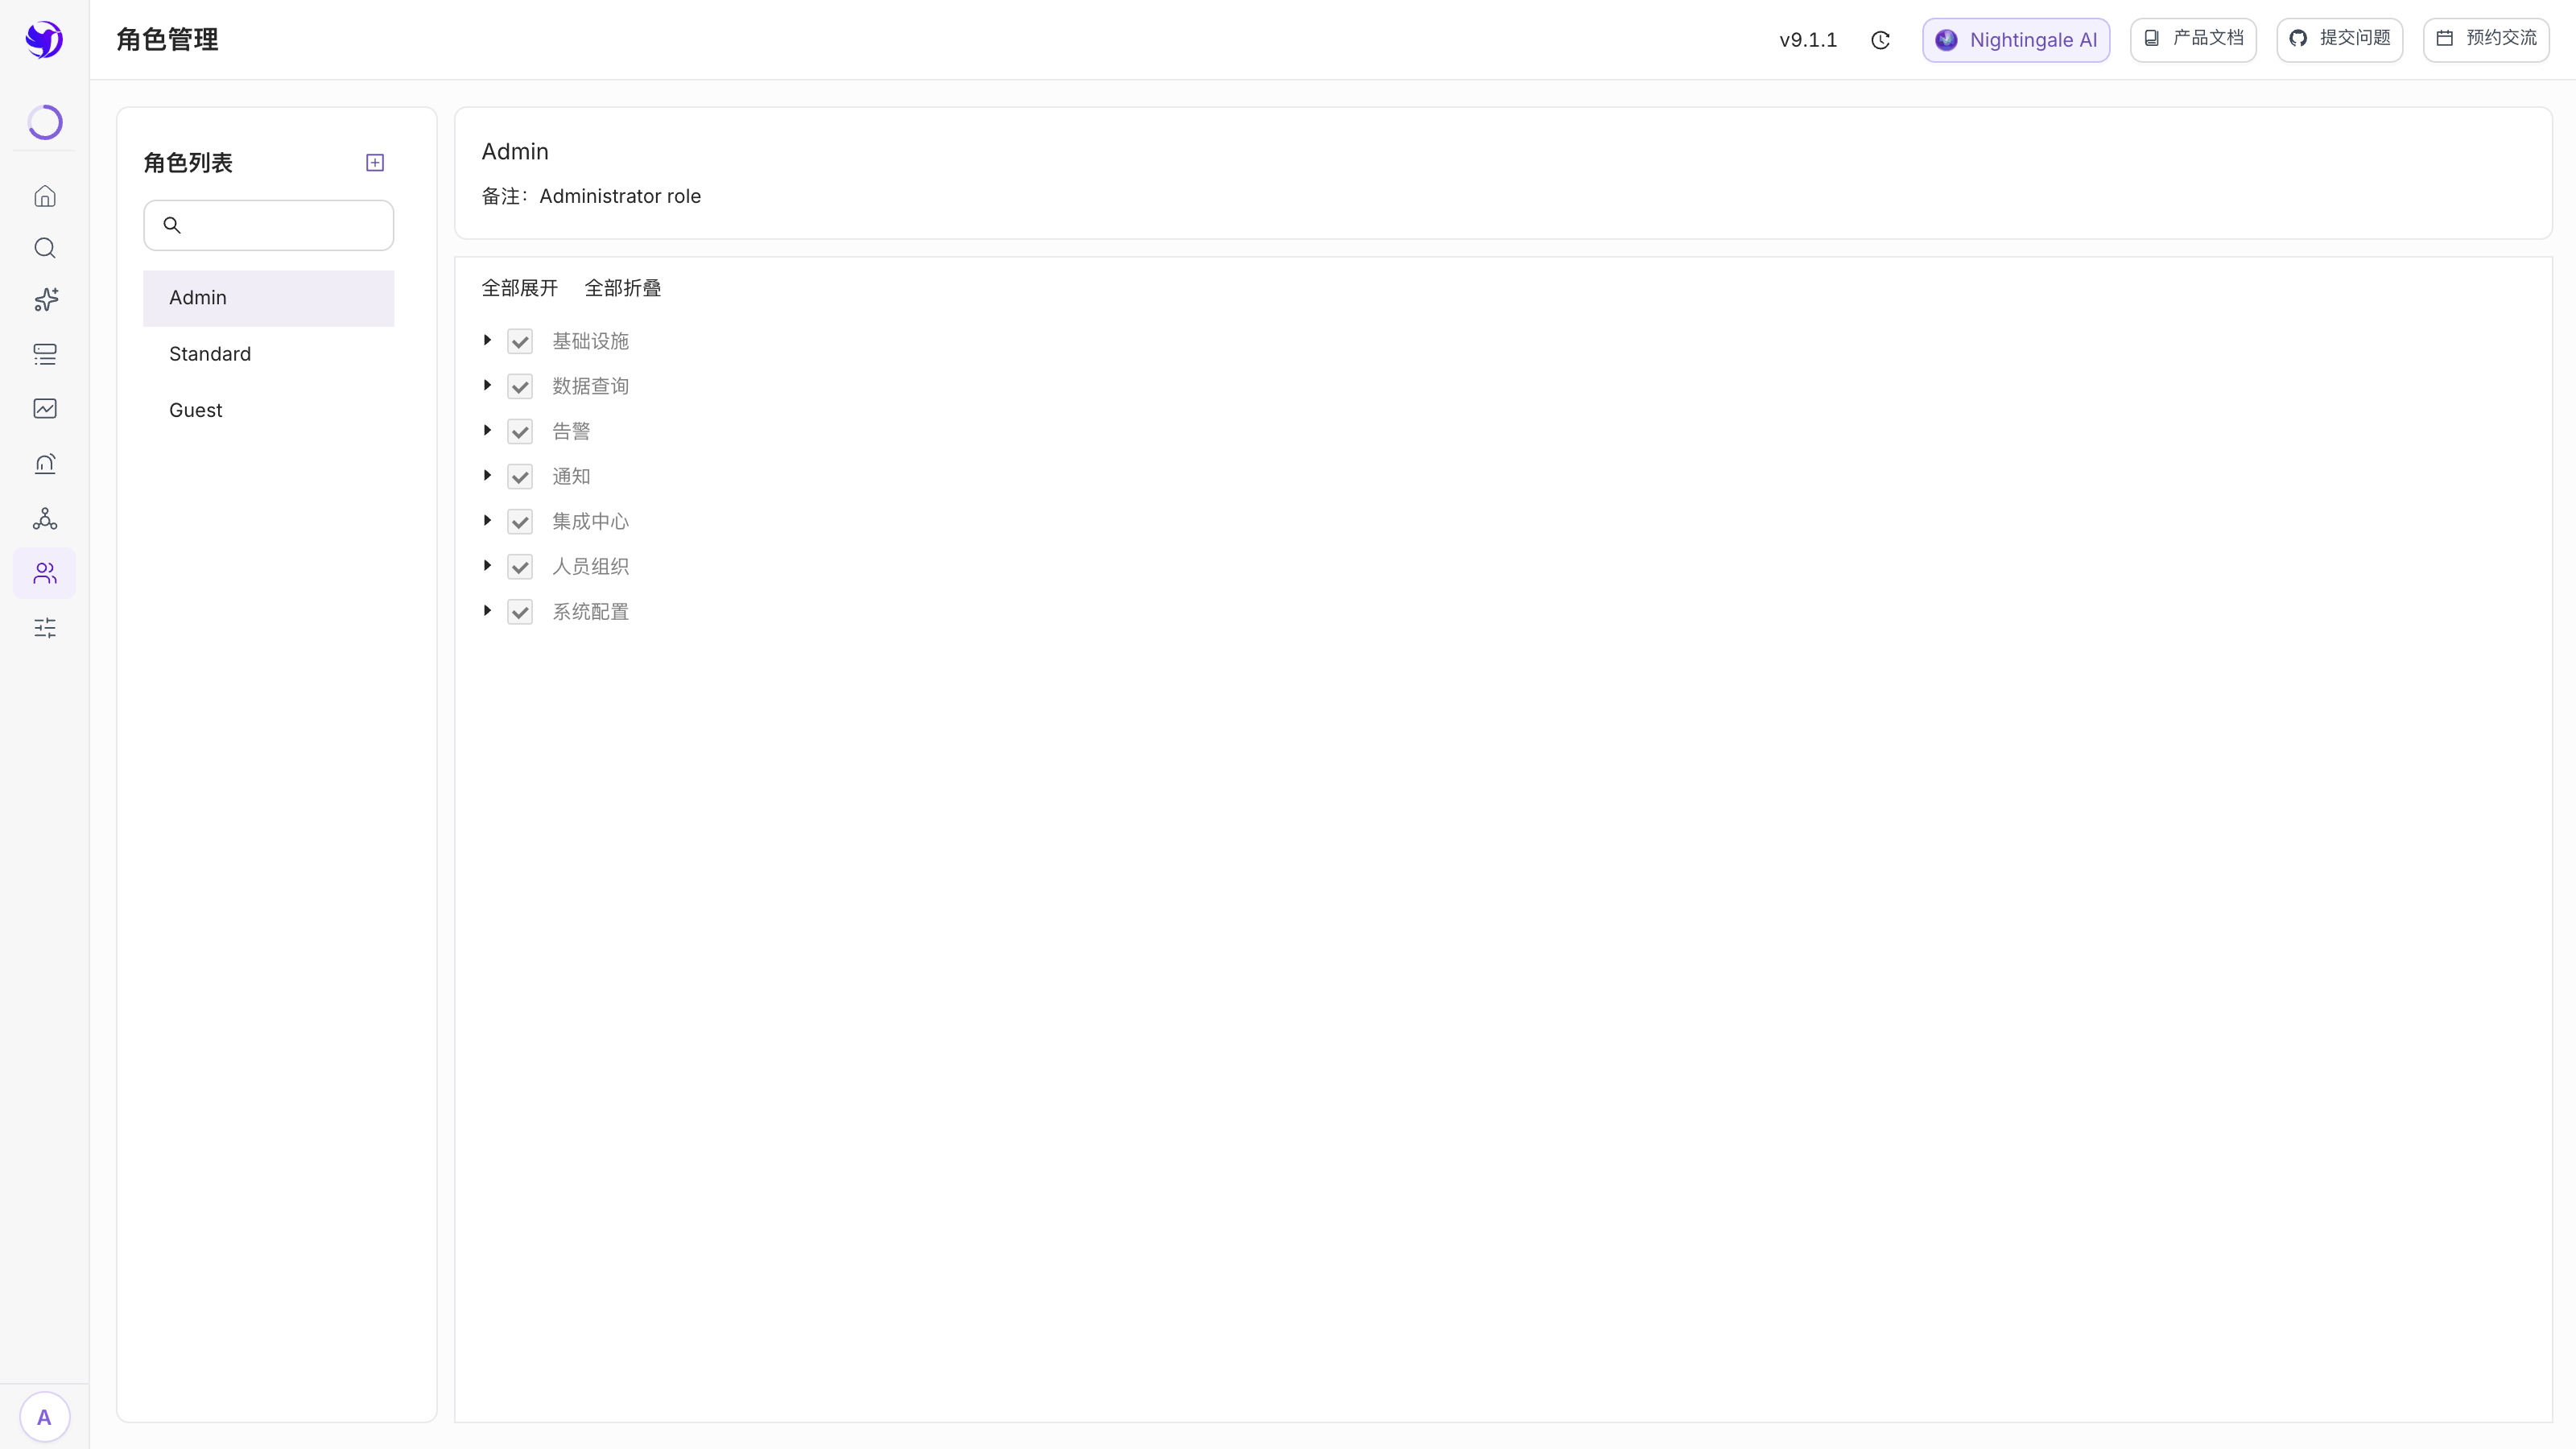This screenshot has height=1449, width=2576.
Task: Expand the 人员组织 tree node
Action: pos(487,565)
